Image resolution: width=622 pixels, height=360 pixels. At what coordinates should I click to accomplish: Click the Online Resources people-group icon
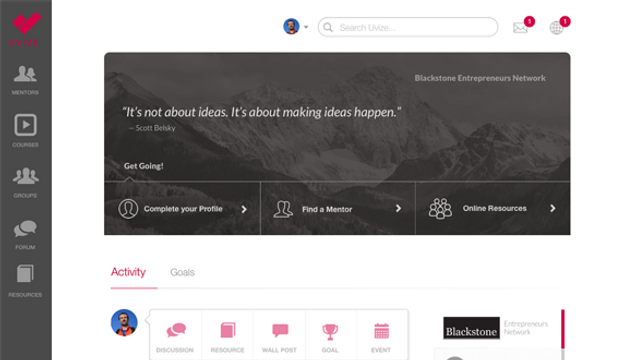(x=440, y=209)
